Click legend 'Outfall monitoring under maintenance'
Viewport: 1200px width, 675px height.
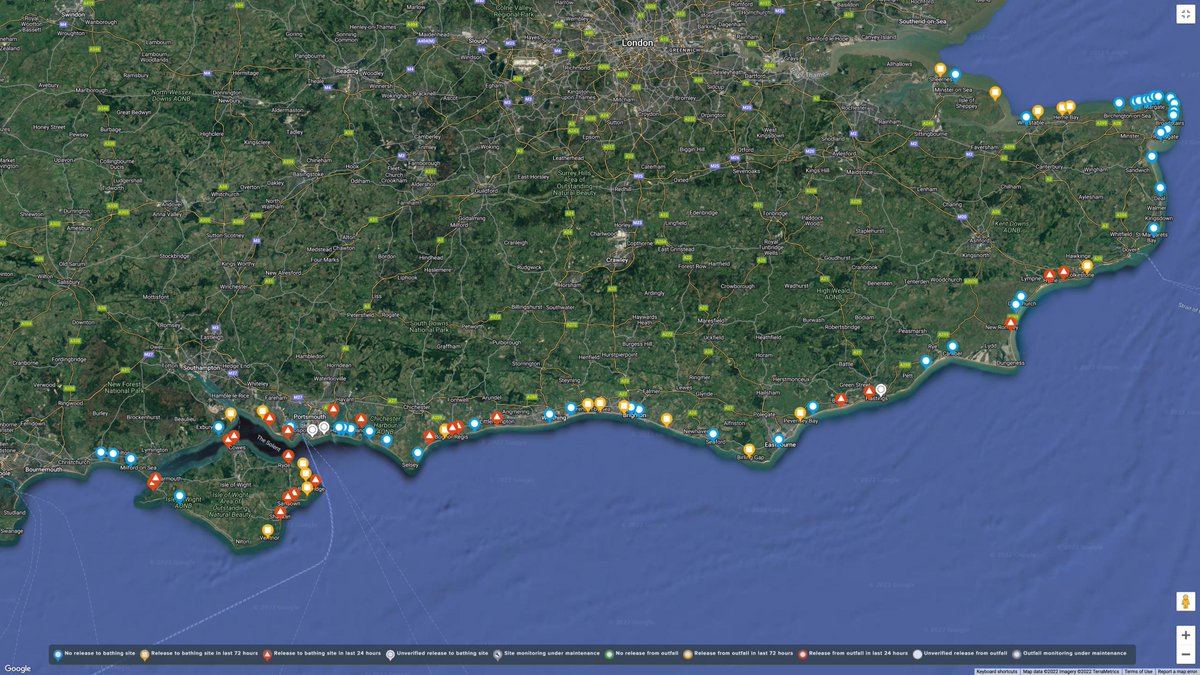click(x=1069, y=653)
